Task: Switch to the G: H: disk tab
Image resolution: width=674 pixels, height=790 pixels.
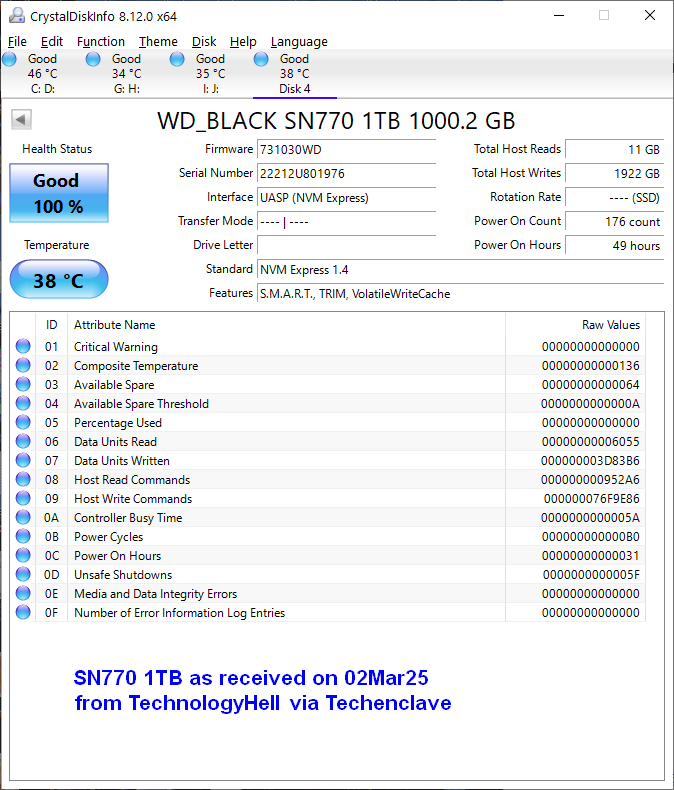Action: click(126, 74)
